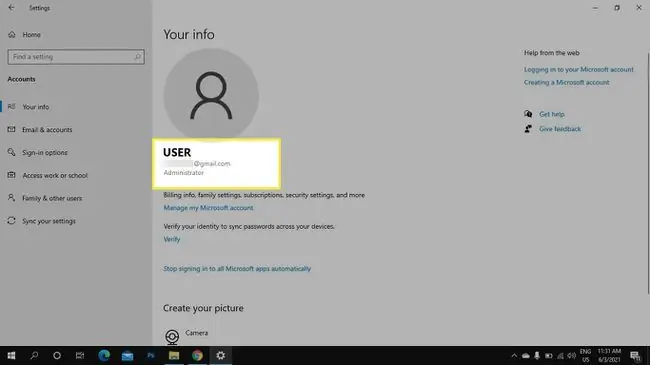Open File Explorer from the taskbar

pyautogui.click(x=174, y=355)
